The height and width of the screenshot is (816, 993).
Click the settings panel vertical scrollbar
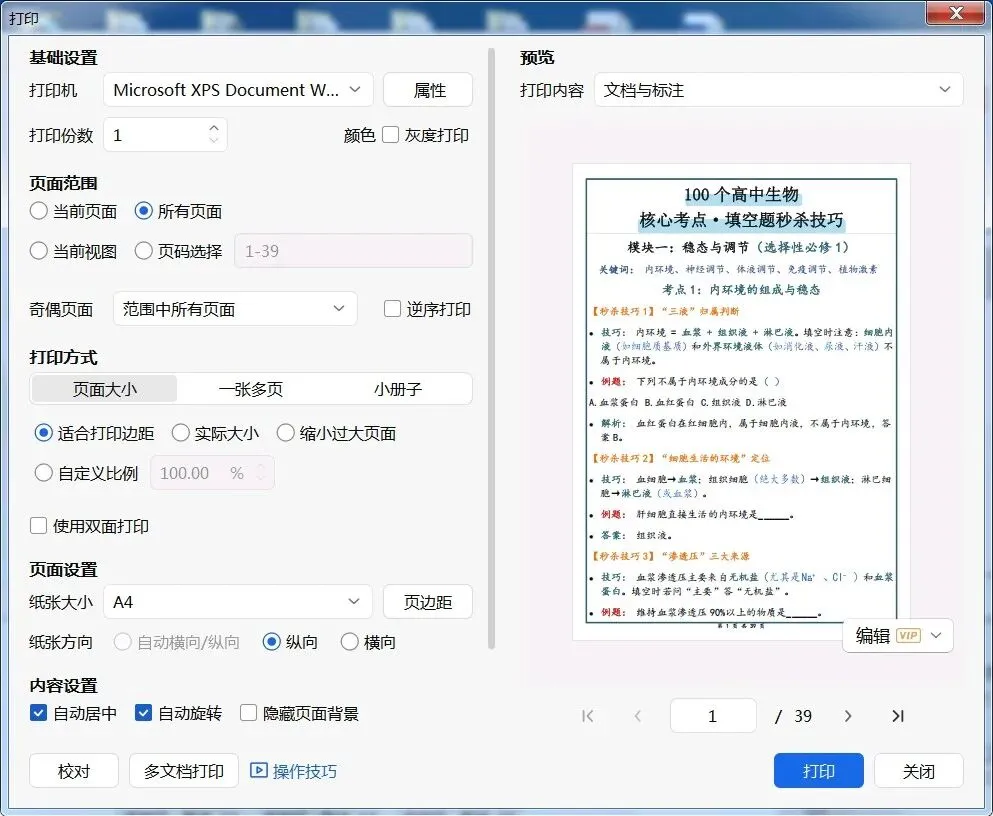(491, 348)
